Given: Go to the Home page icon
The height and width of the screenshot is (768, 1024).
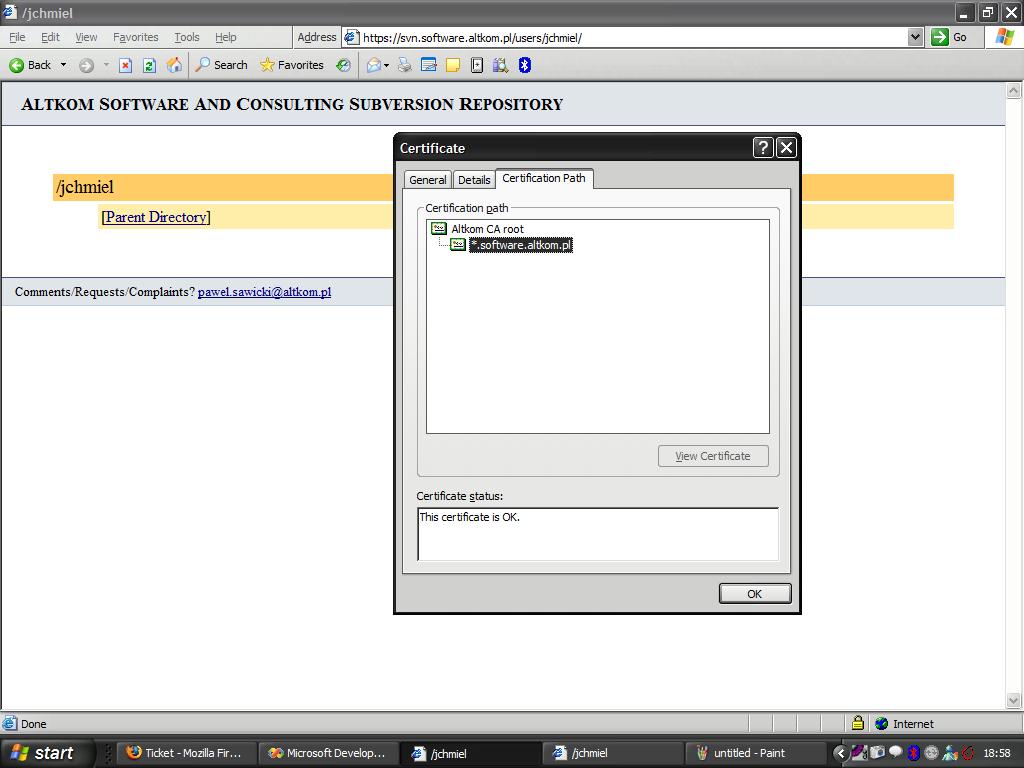Looking at the screenshot, I should [174, 65].
